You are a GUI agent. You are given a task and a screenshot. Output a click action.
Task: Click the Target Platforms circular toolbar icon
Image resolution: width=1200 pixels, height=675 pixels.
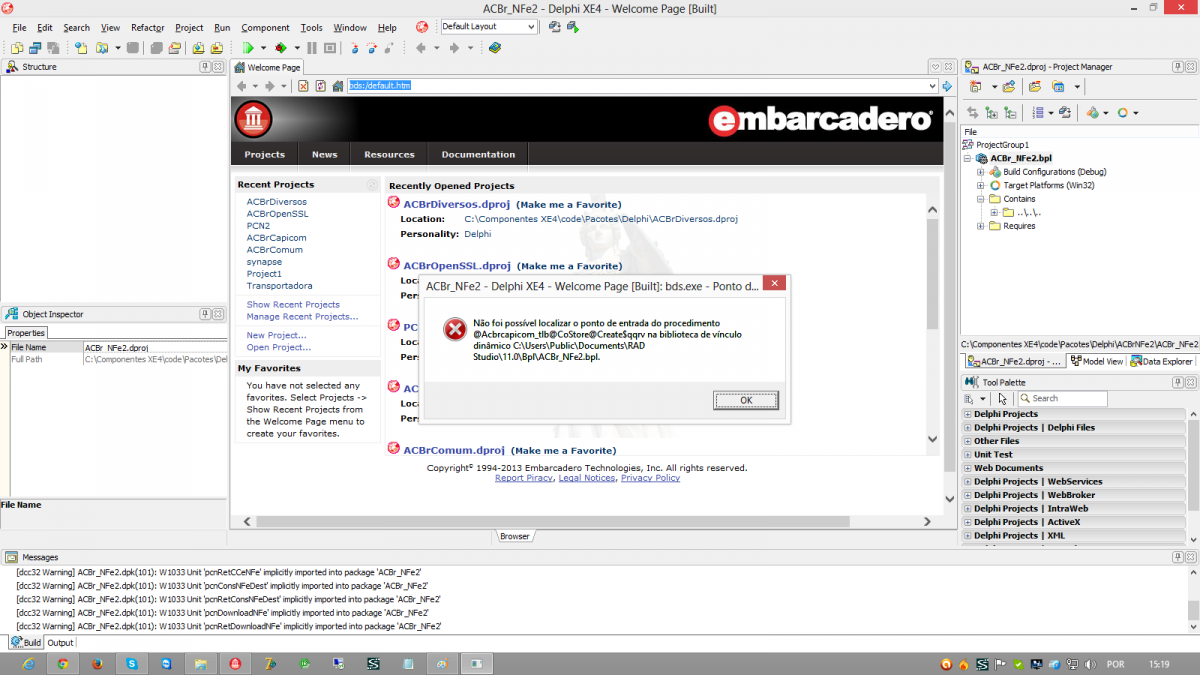click(x=1123, y=113)
